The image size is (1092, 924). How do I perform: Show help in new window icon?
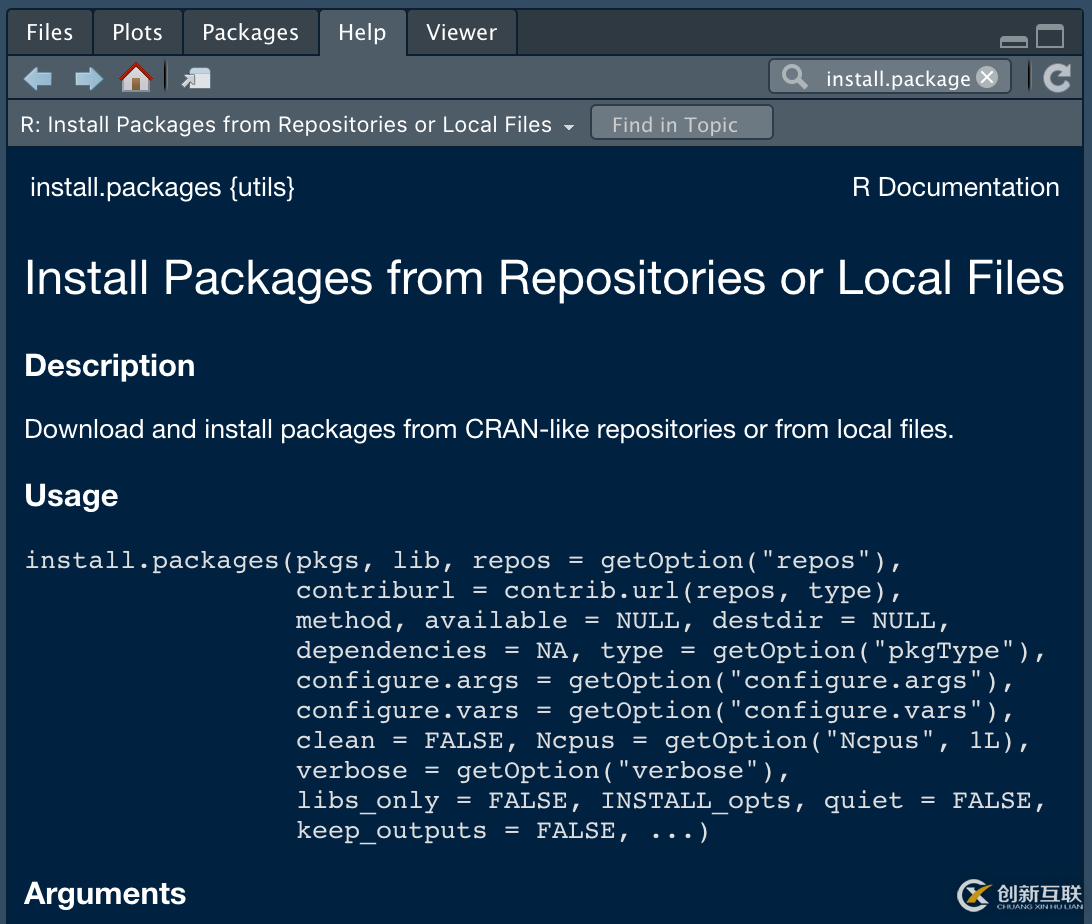pos(196,78)
